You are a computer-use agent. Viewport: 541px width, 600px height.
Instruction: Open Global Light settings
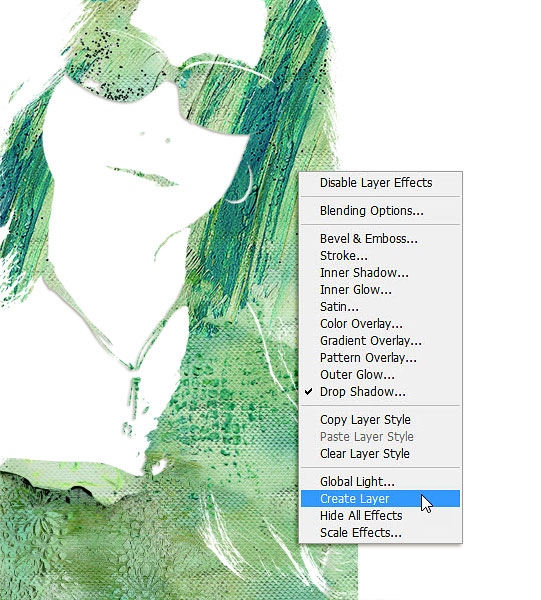point(380,482)
